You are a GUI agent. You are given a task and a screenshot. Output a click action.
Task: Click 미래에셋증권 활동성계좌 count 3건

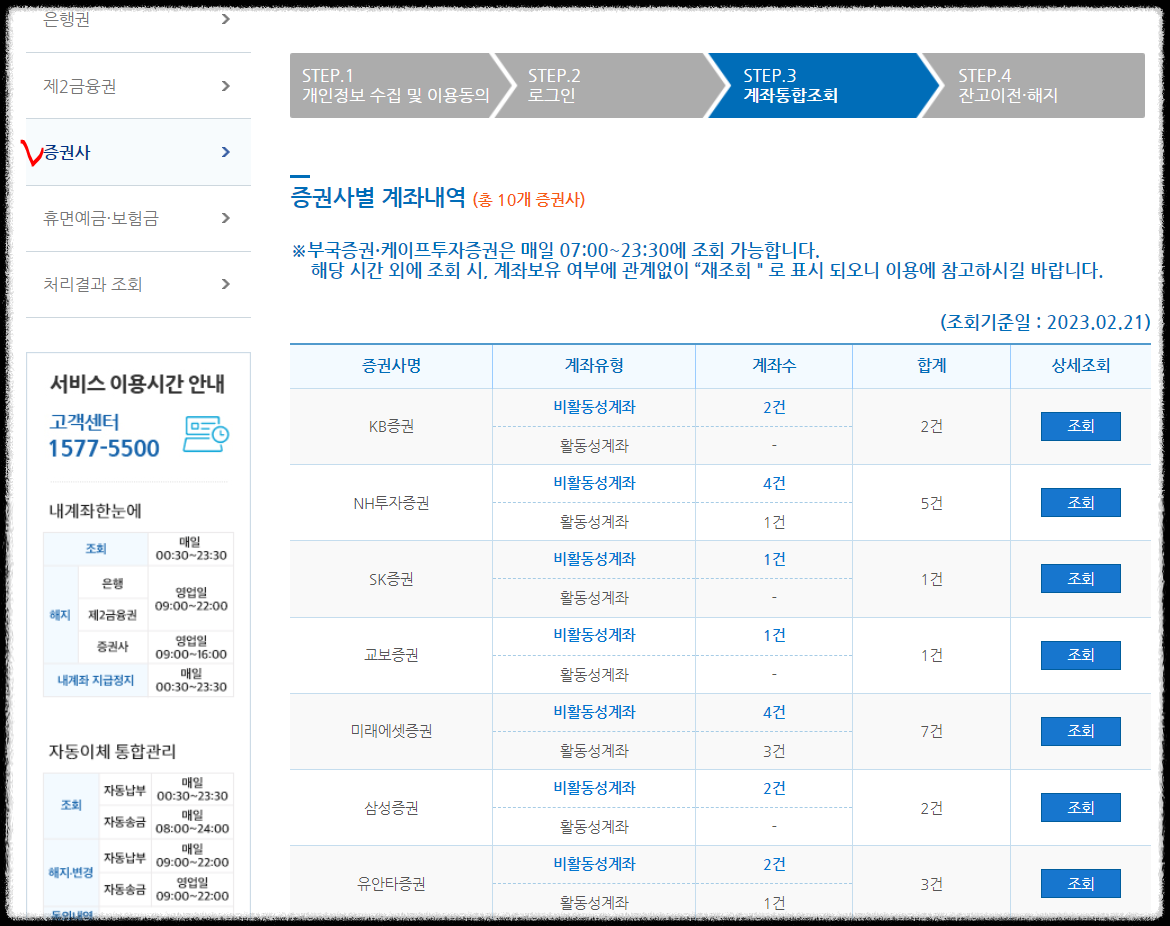click(x=774, y=751)
